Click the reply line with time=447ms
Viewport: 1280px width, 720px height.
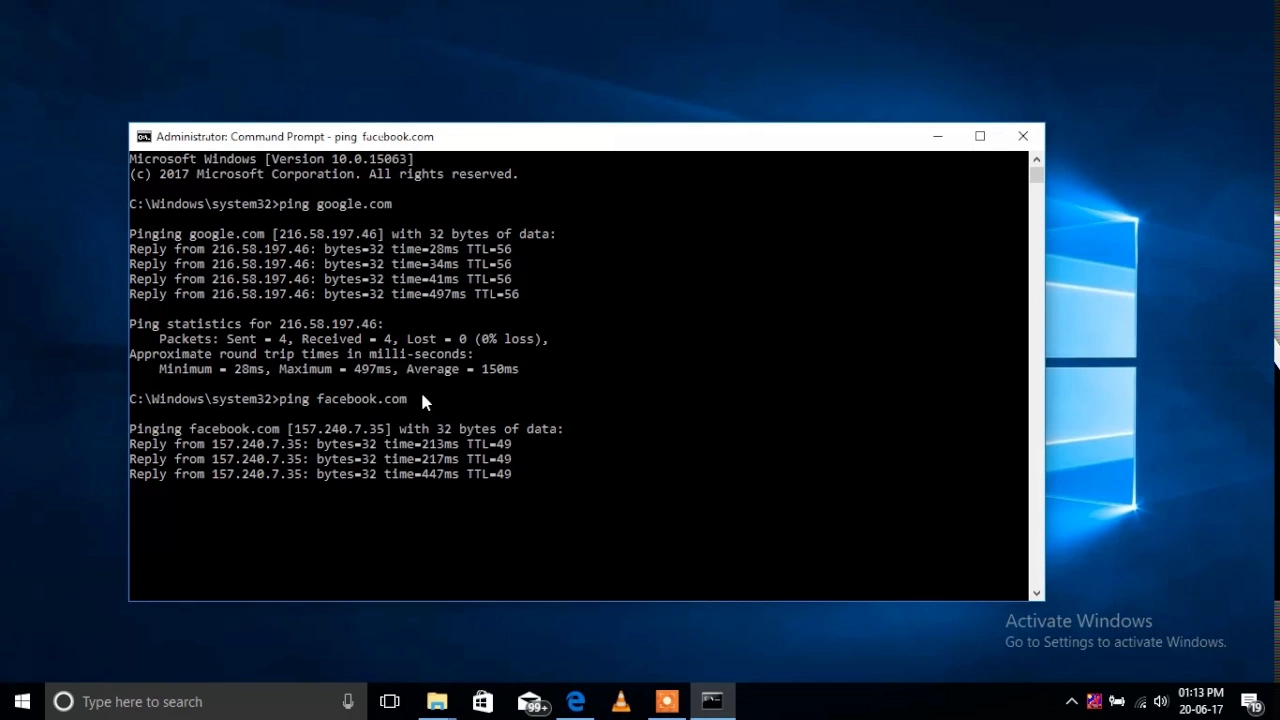click(x=320, y=474)
